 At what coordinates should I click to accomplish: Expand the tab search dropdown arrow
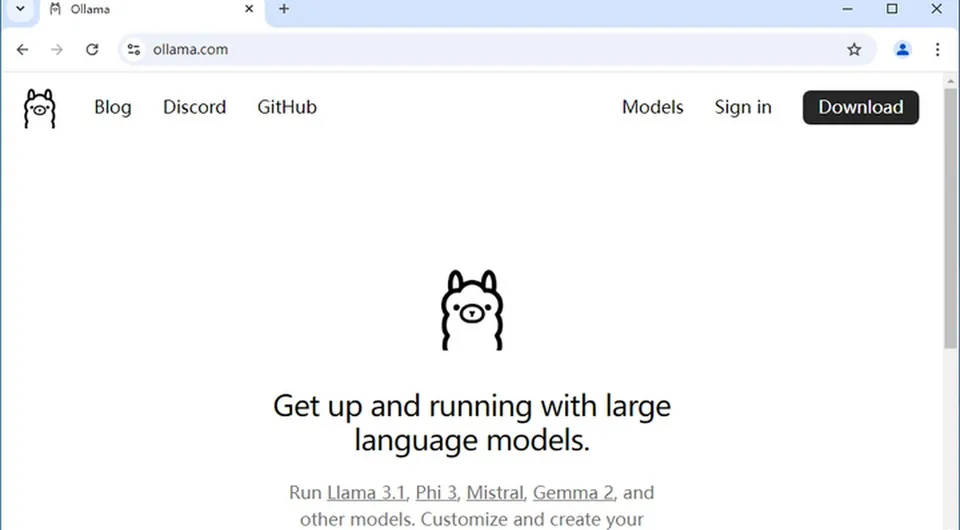pos(20,9)
